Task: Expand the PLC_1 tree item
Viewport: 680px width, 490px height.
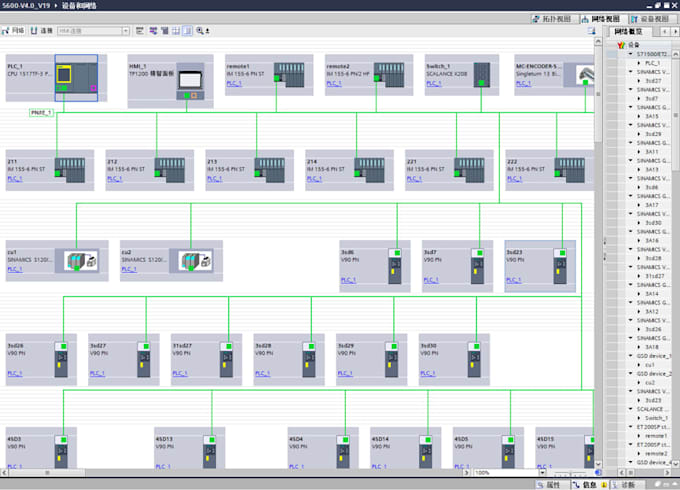Action: click(x=639, y=63)
